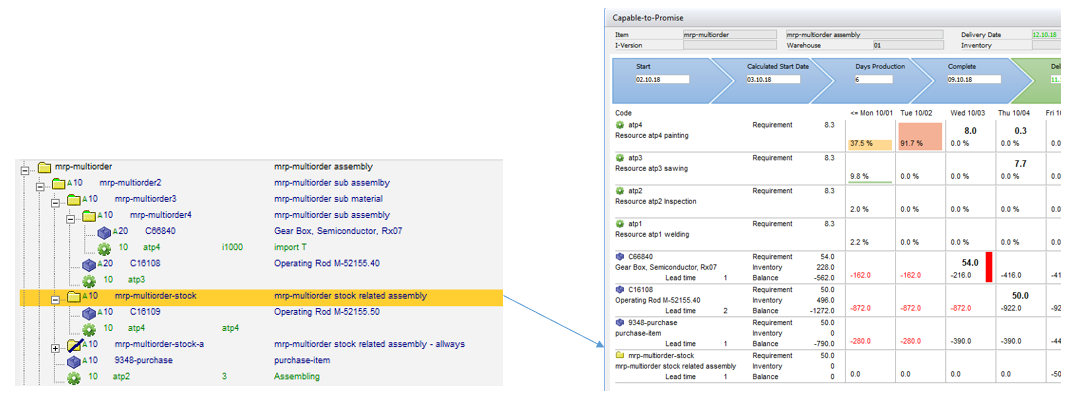
Task: Click the green gear icon for atp2 Assembling
Action: pyautogui.click(x=73, y=377)
